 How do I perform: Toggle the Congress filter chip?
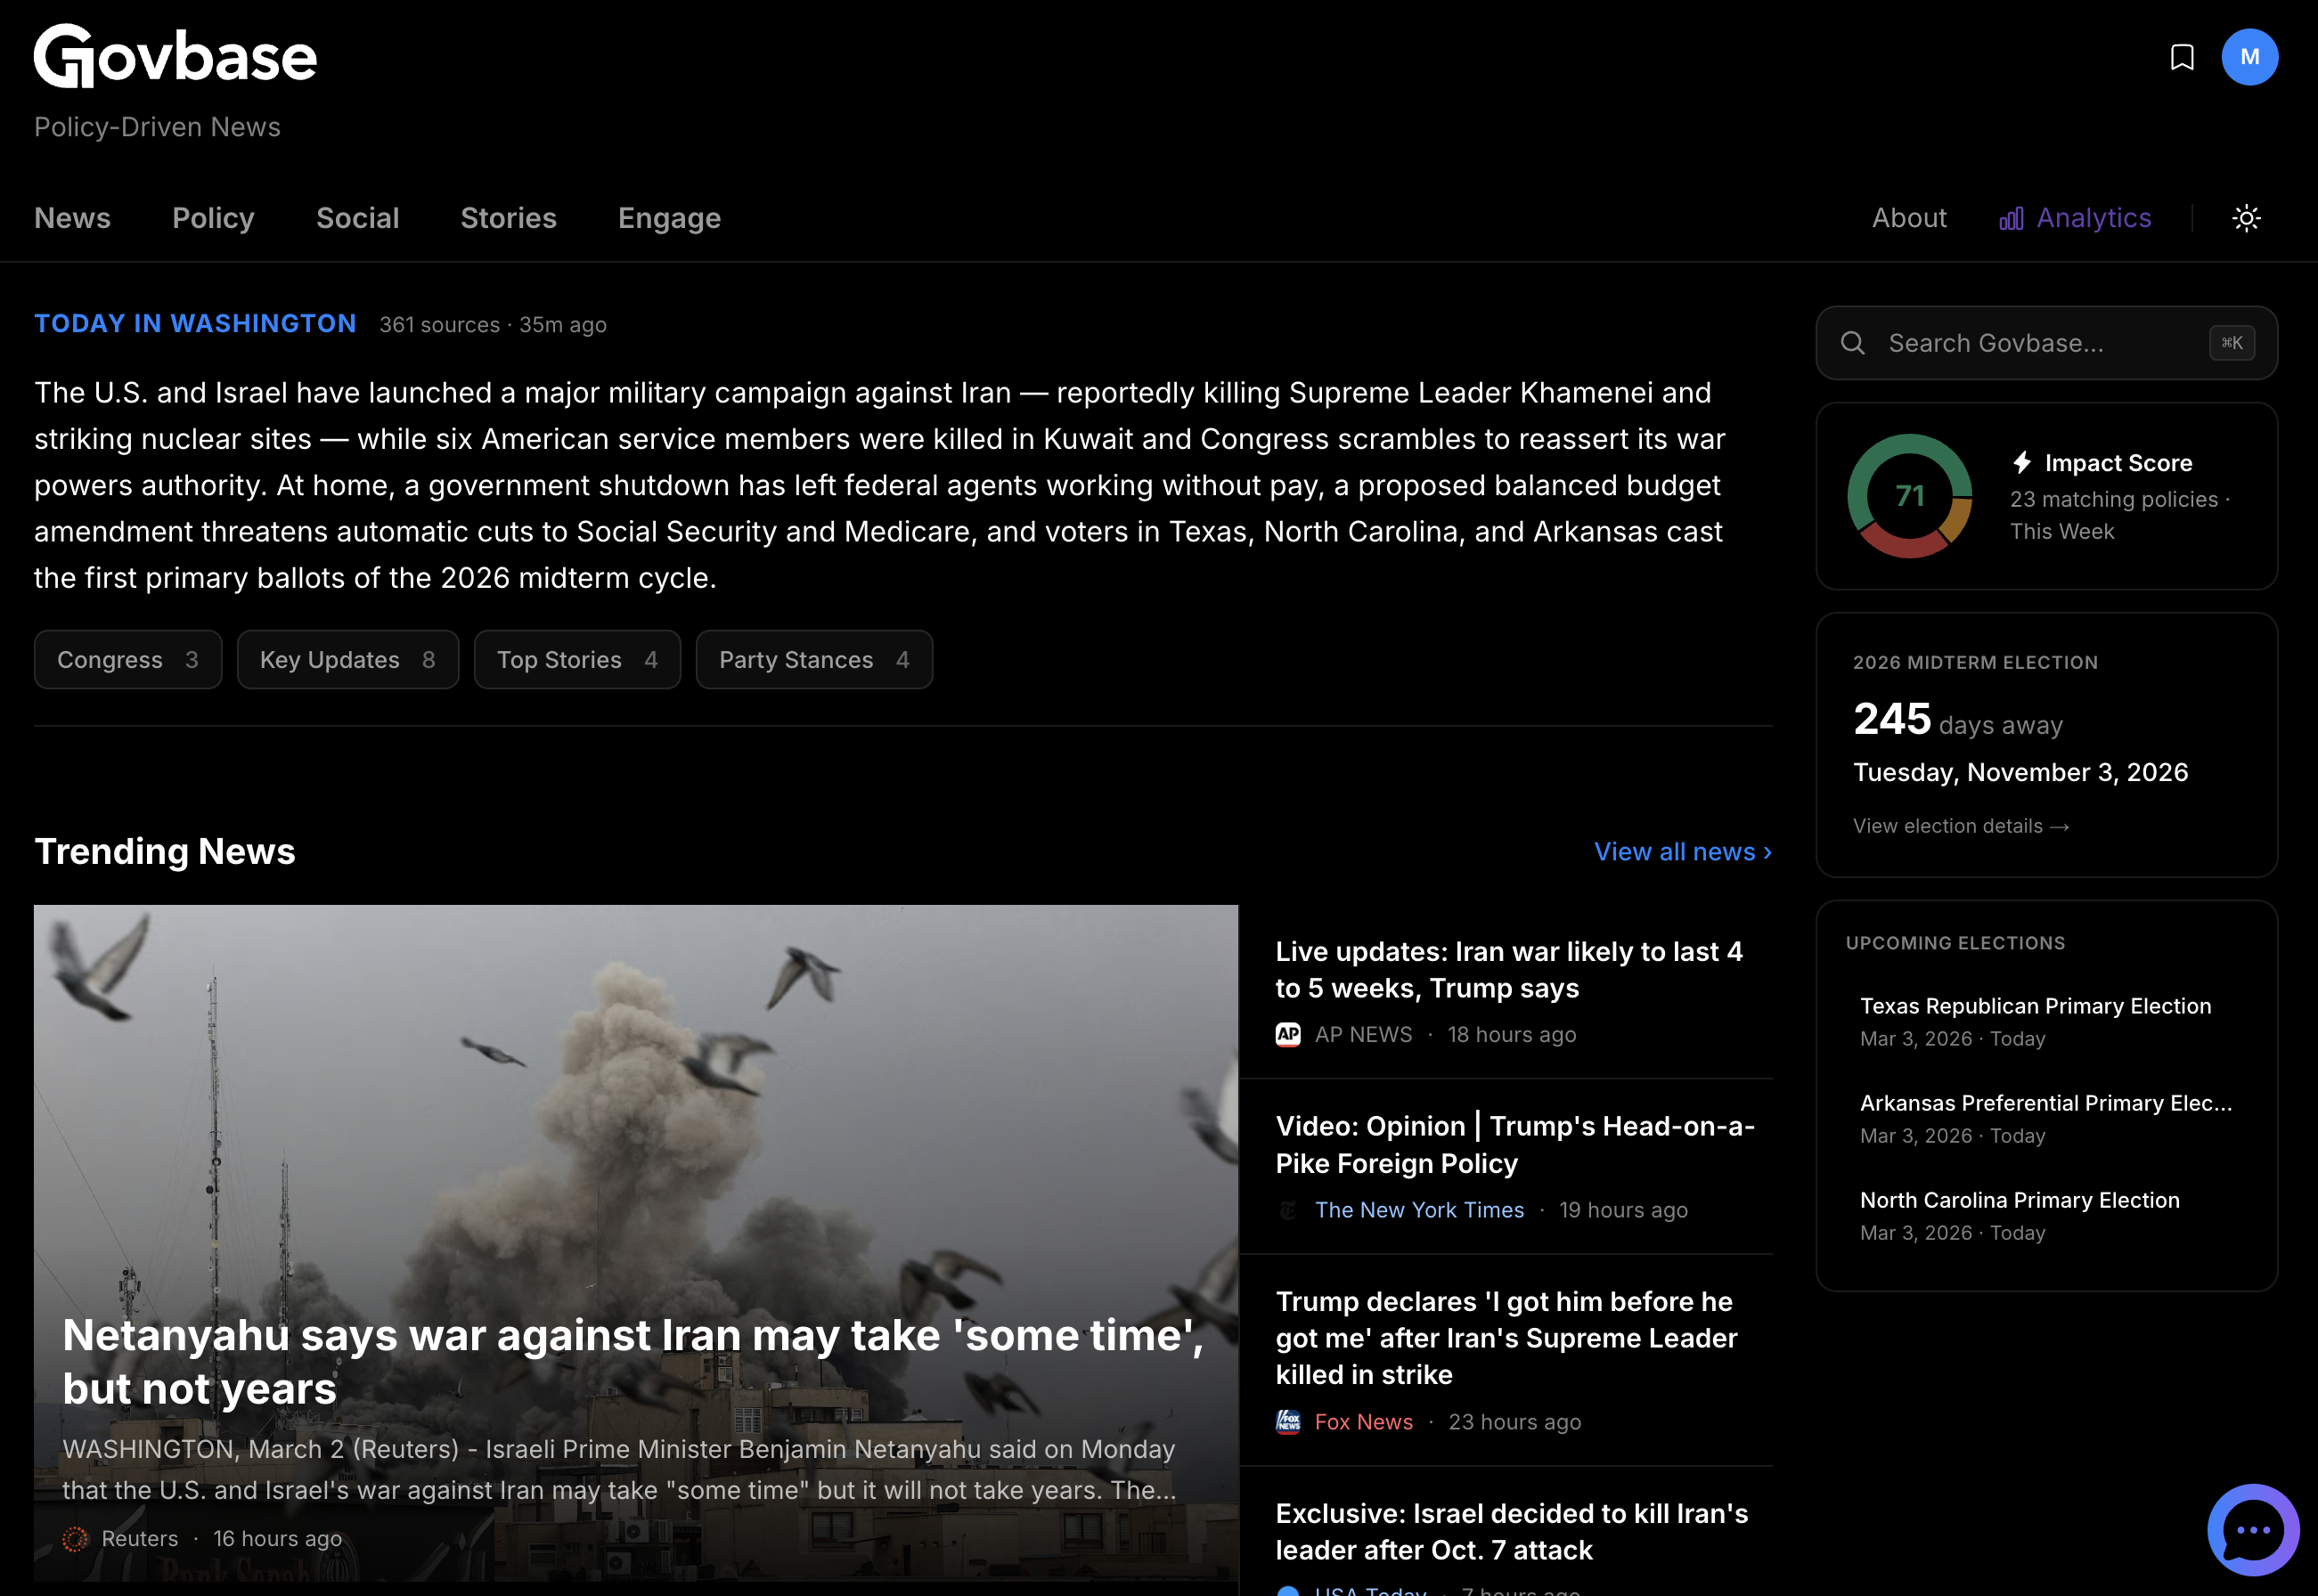pyautogui.click(x=127, y=659)
